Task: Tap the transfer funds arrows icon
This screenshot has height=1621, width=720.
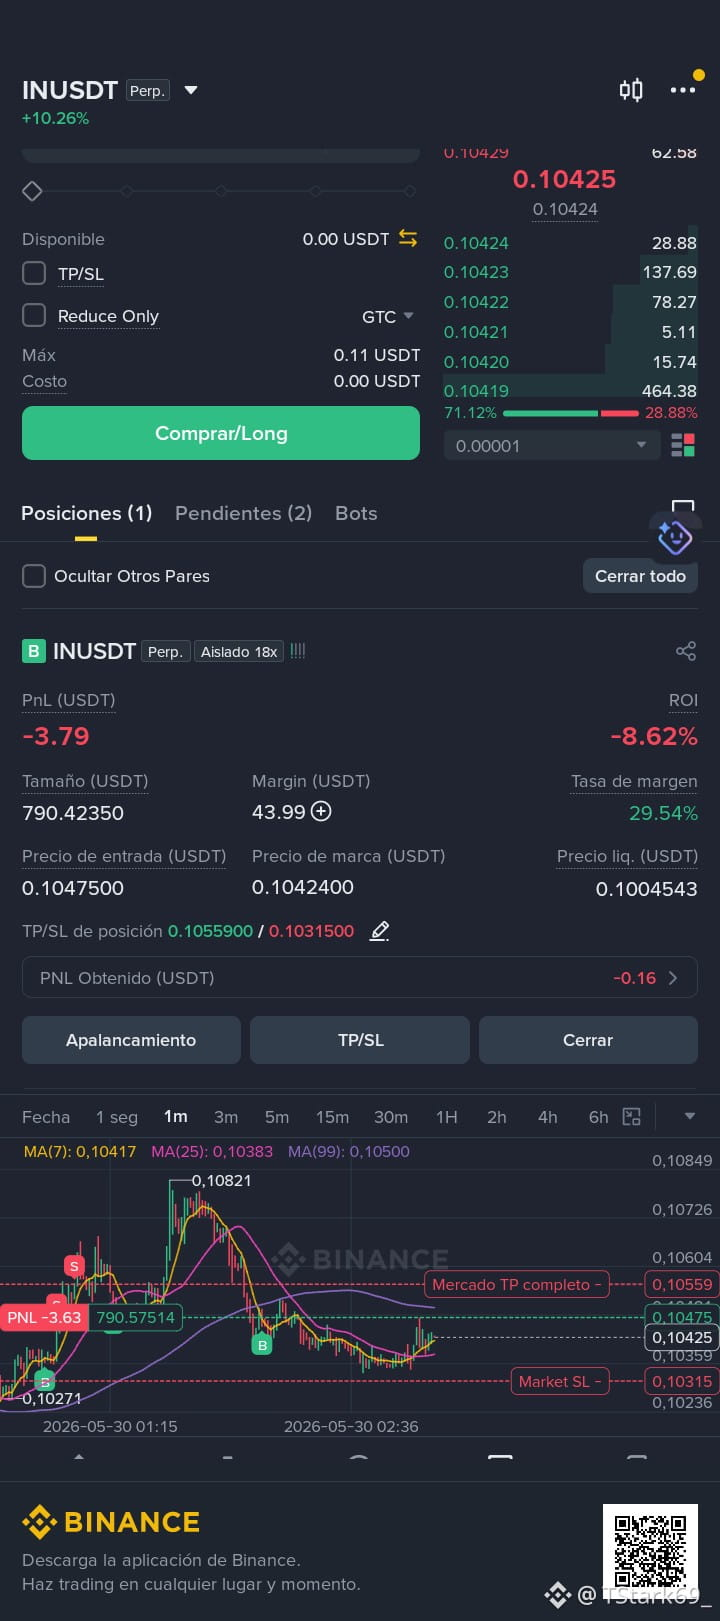Action: click(408, 238)
